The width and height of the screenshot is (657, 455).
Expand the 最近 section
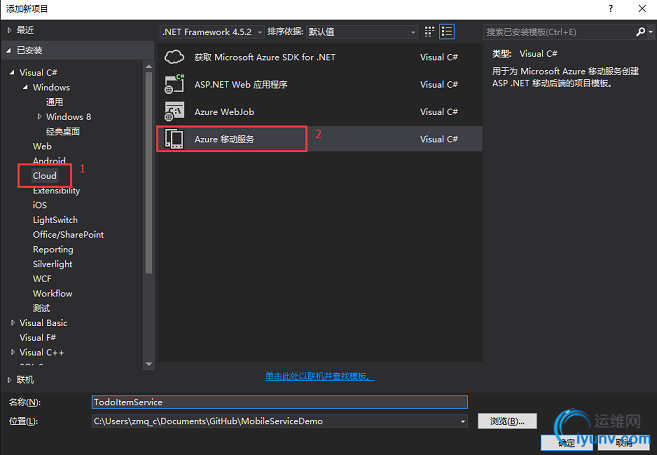9,30
